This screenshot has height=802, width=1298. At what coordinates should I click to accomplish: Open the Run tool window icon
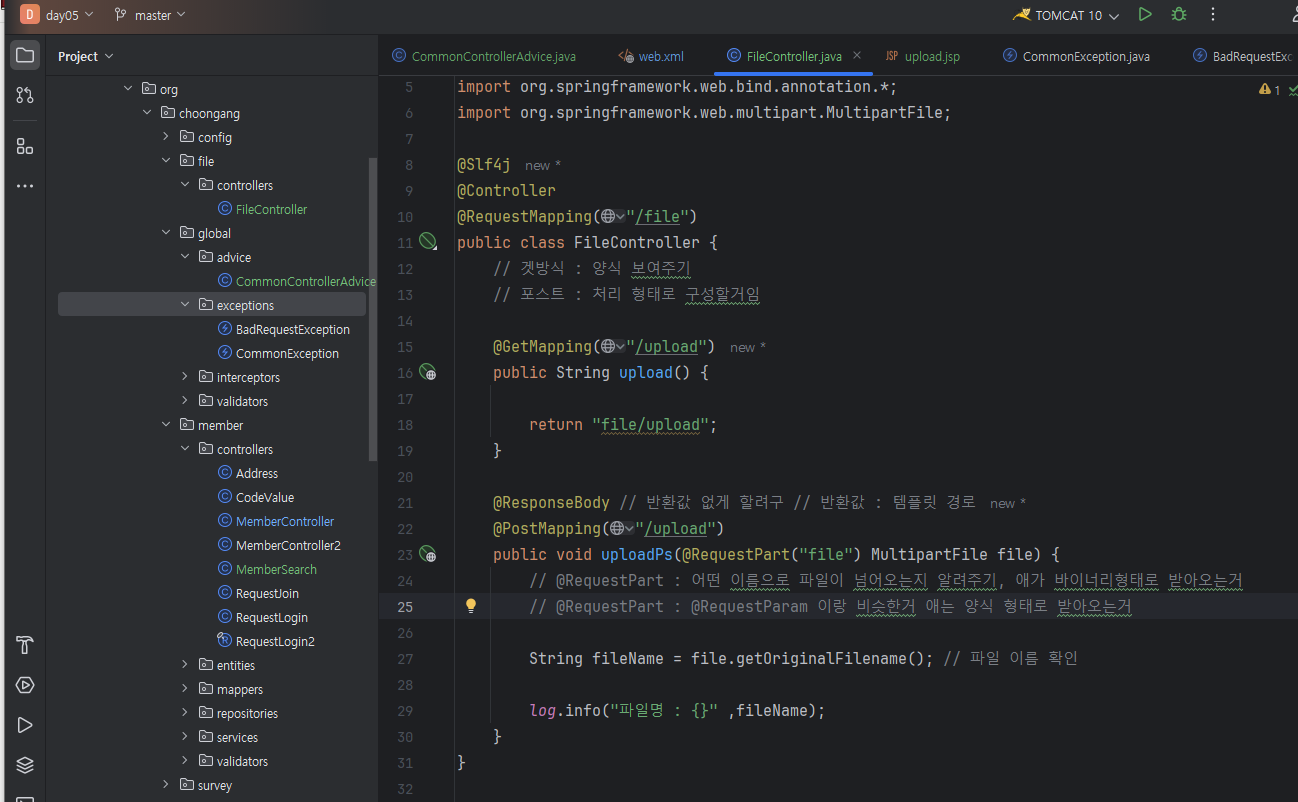click(25, 725)
